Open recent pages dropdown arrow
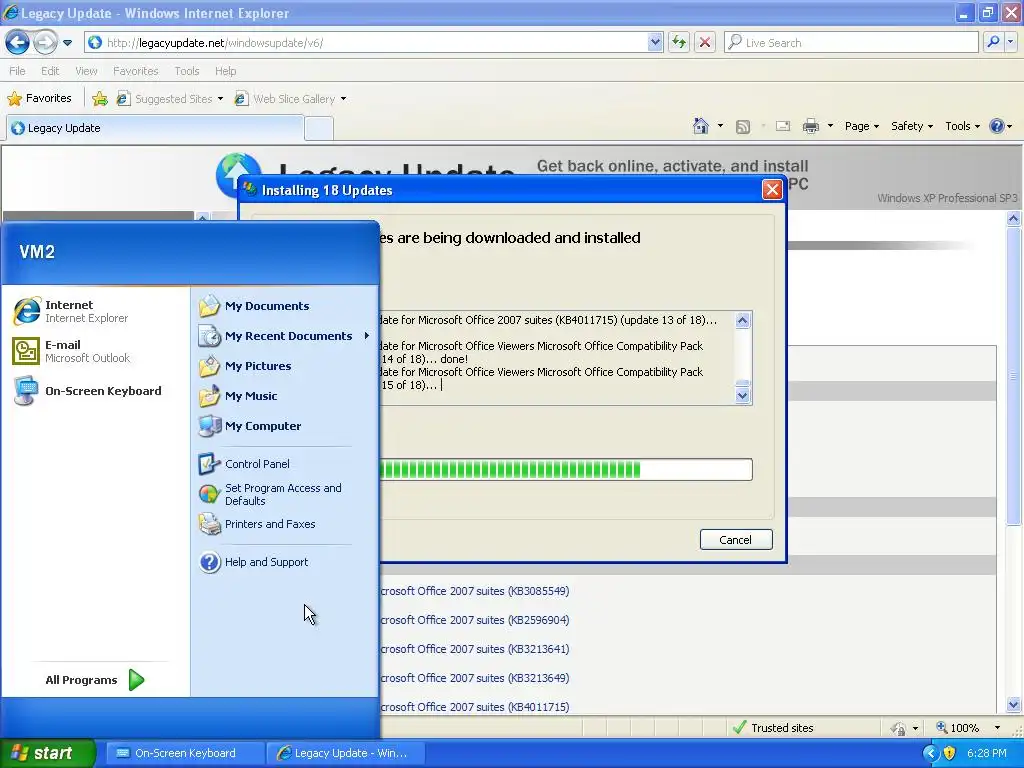The height and width of the screenshot is (768, 1024). (x=67, y=43)
